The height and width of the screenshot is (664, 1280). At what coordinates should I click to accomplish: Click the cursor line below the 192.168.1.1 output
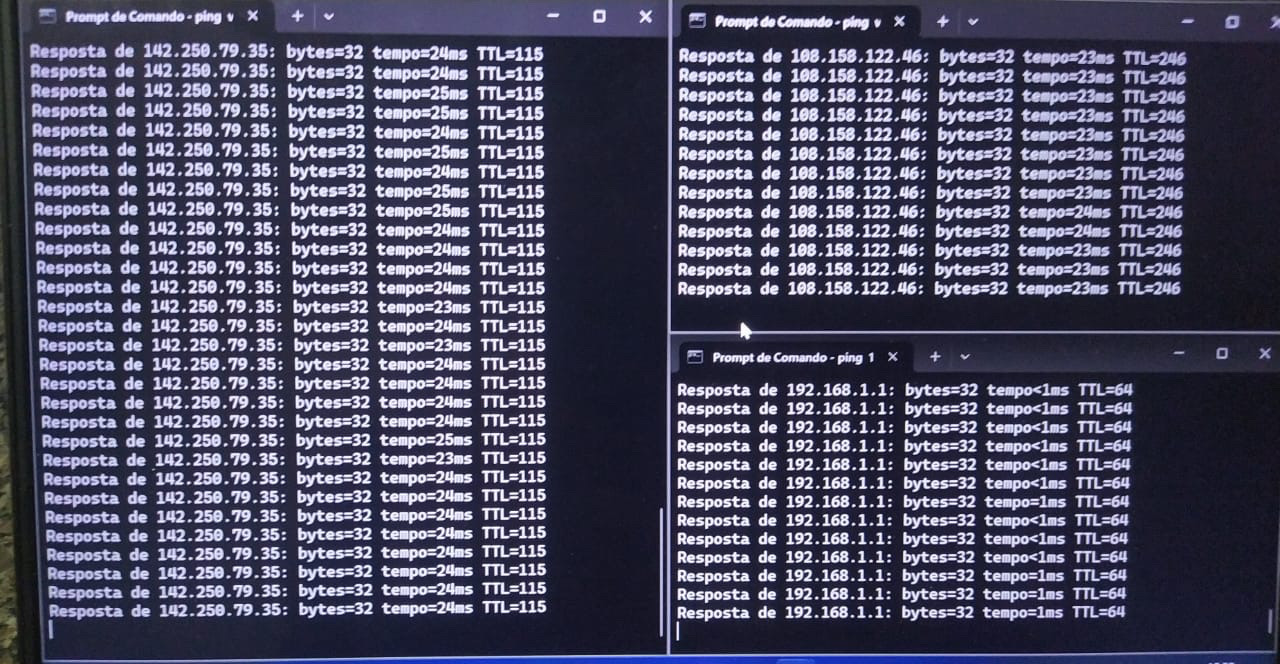pos(679,632)
